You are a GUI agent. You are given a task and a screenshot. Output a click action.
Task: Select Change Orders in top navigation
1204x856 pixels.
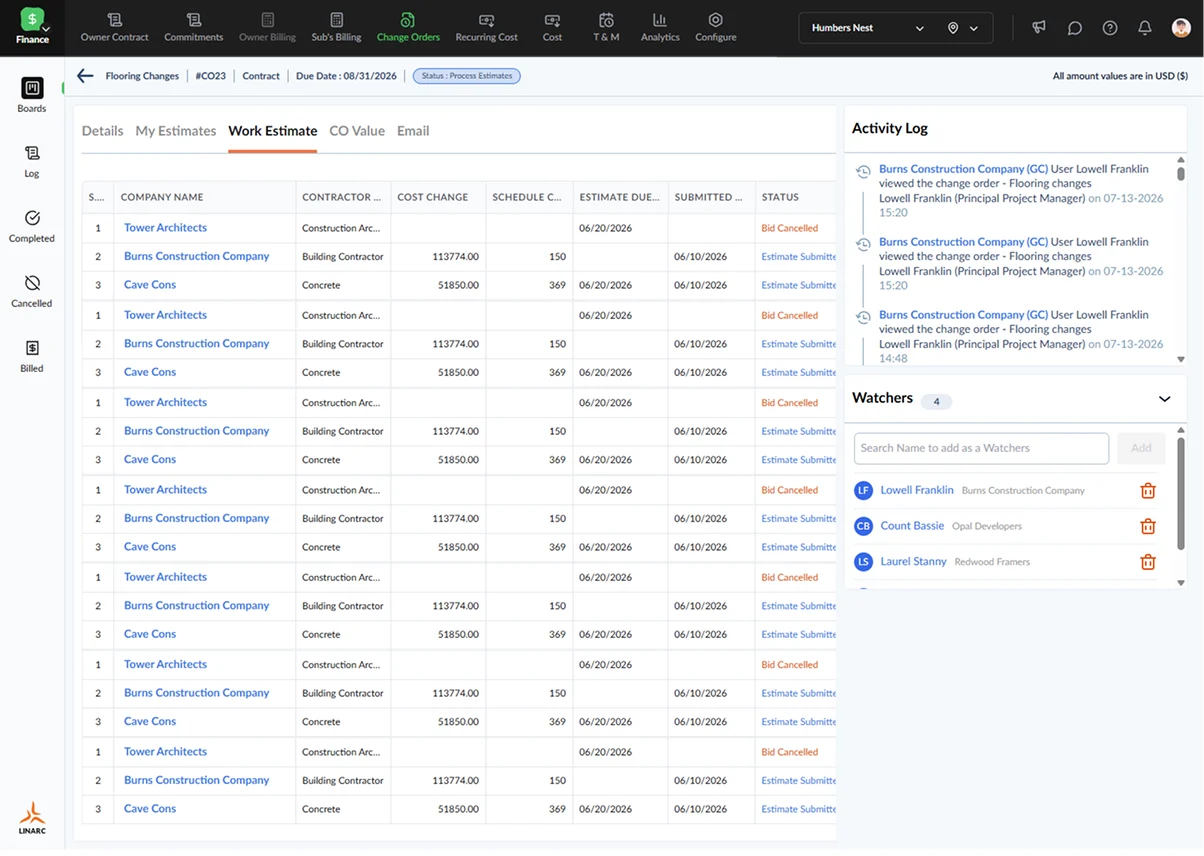tap(408, 28)
